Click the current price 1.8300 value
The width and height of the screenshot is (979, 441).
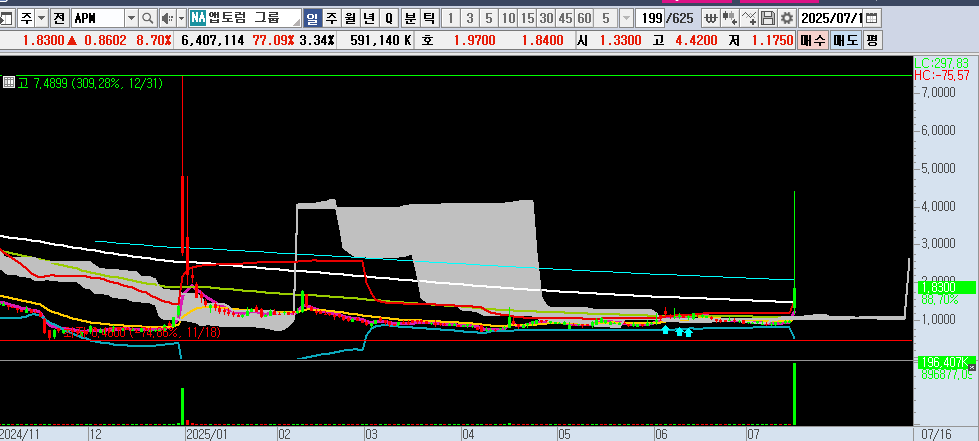[x=44, y=41]
